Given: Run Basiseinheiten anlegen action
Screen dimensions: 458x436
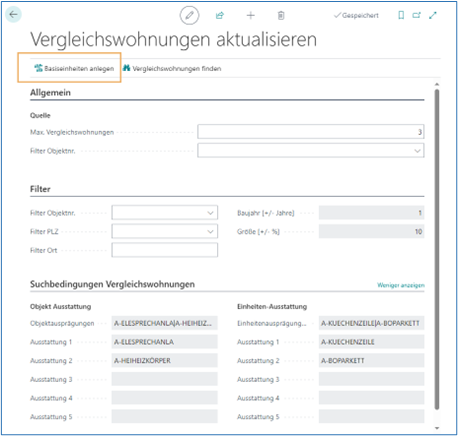Looking at the screenshot, I should point(74,68).
